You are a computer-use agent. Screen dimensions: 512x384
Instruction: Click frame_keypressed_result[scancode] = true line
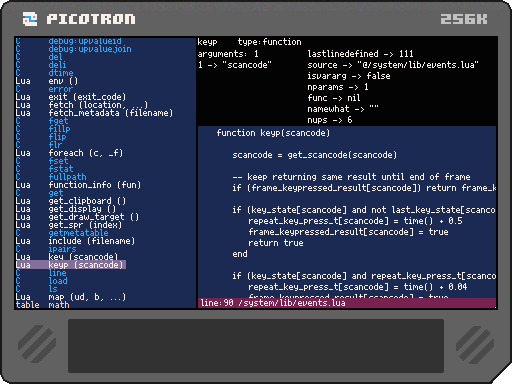(348, 232)
